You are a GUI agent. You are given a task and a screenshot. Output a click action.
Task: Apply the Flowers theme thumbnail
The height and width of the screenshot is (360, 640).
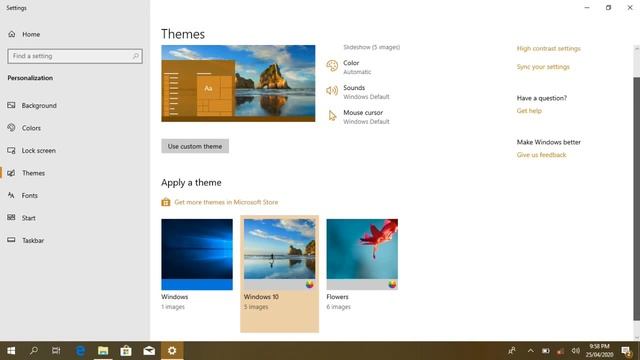362,255
